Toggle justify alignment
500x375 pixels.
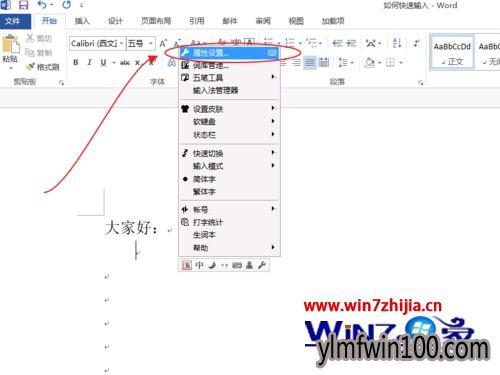(x=310, y=62)
